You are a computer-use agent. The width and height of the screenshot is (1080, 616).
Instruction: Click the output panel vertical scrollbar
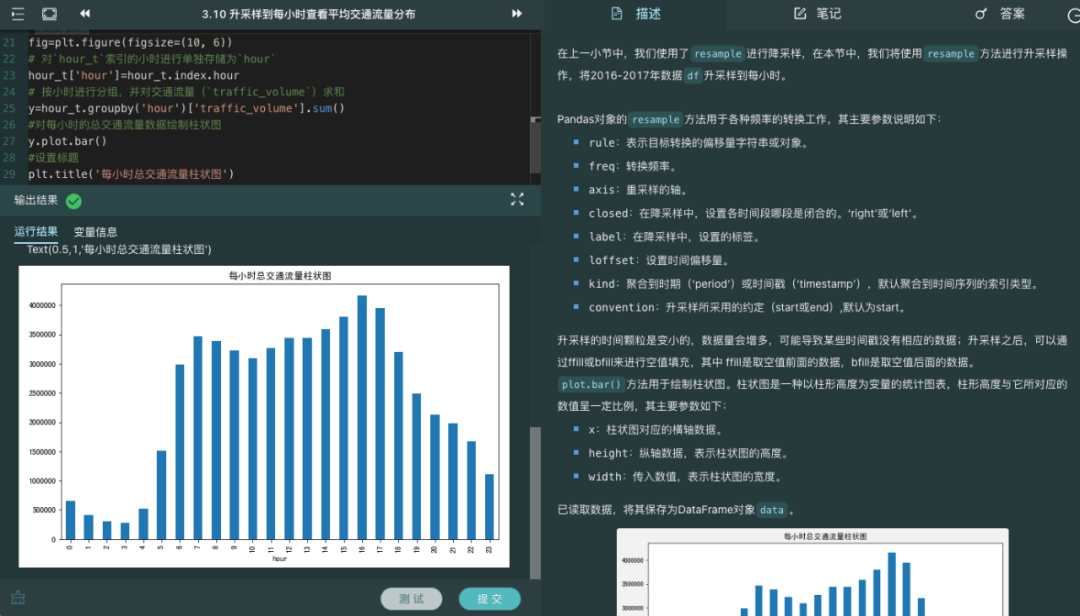[x=535, y=503]
